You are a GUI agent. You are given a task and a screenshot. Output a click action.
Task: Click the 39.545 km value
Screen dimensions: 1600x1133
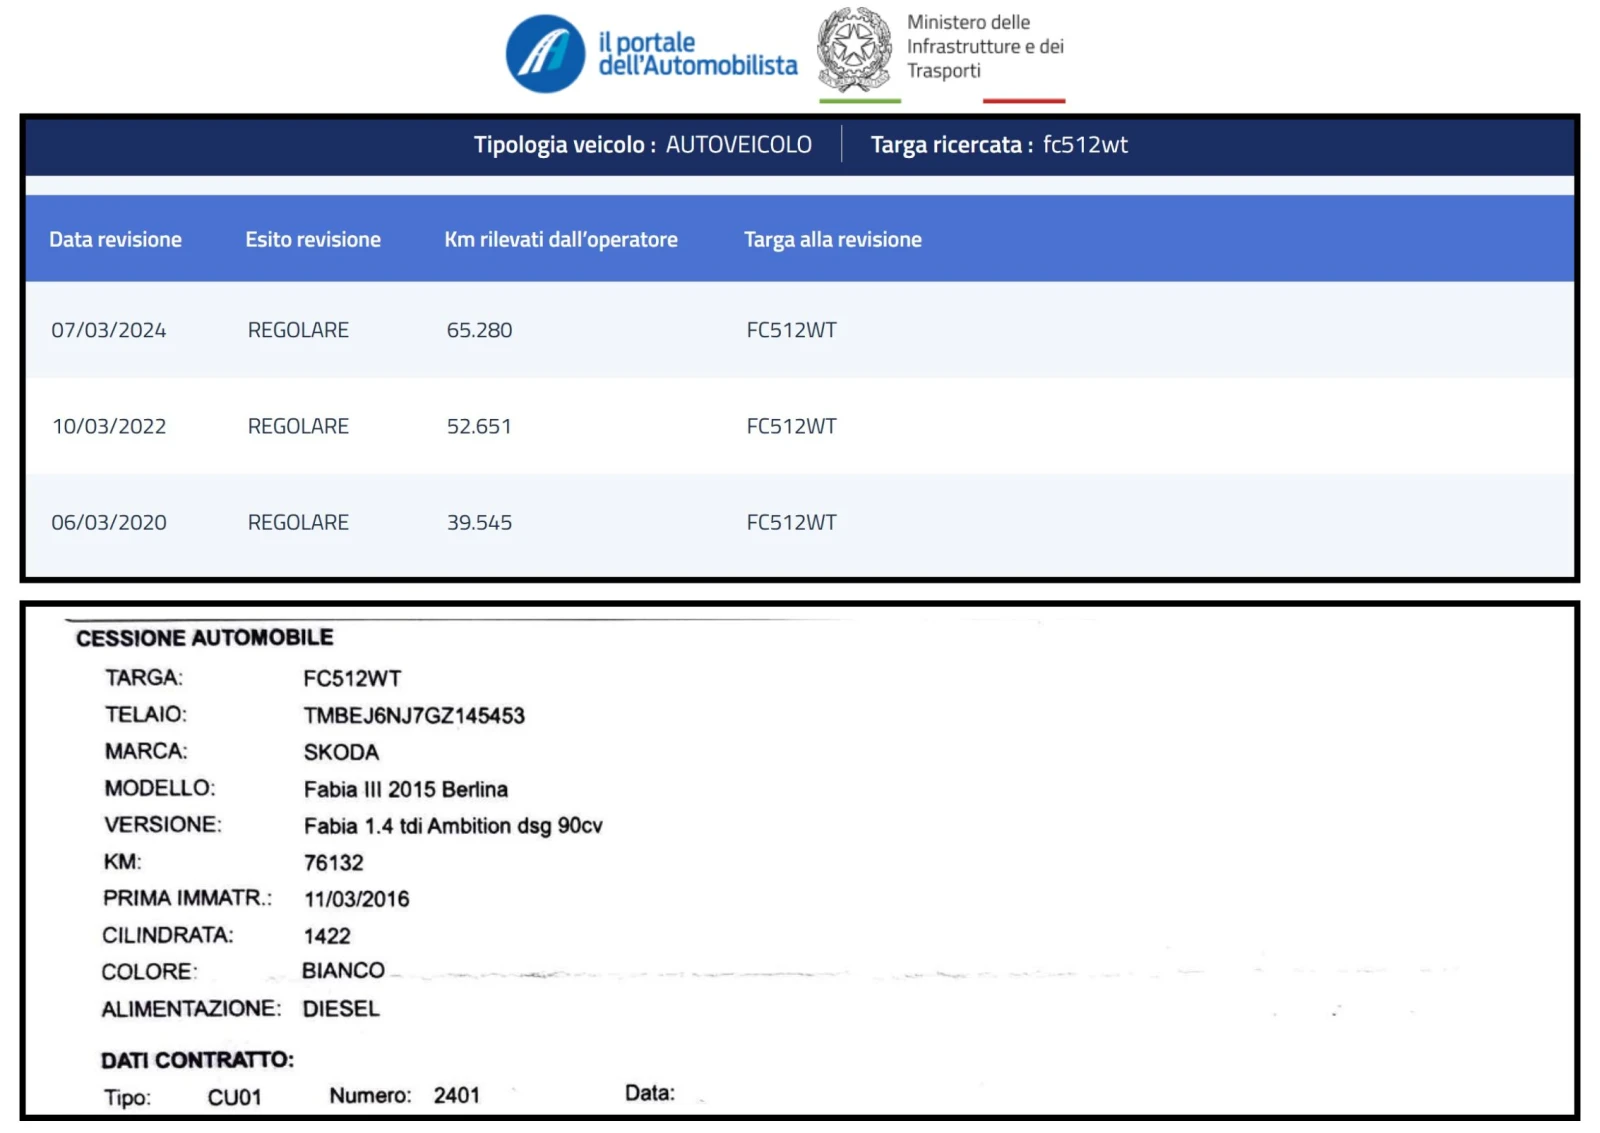[479, 523]
